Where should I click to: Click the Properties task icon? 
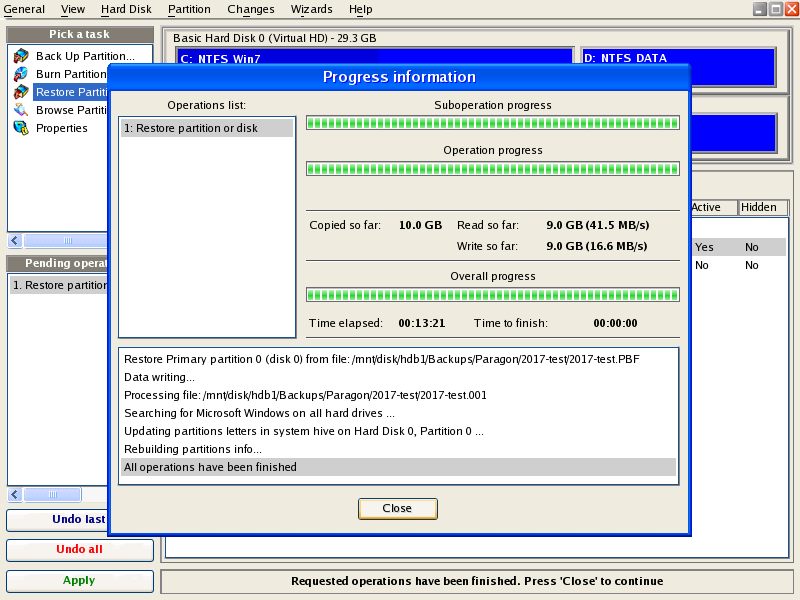pos(21,128)
